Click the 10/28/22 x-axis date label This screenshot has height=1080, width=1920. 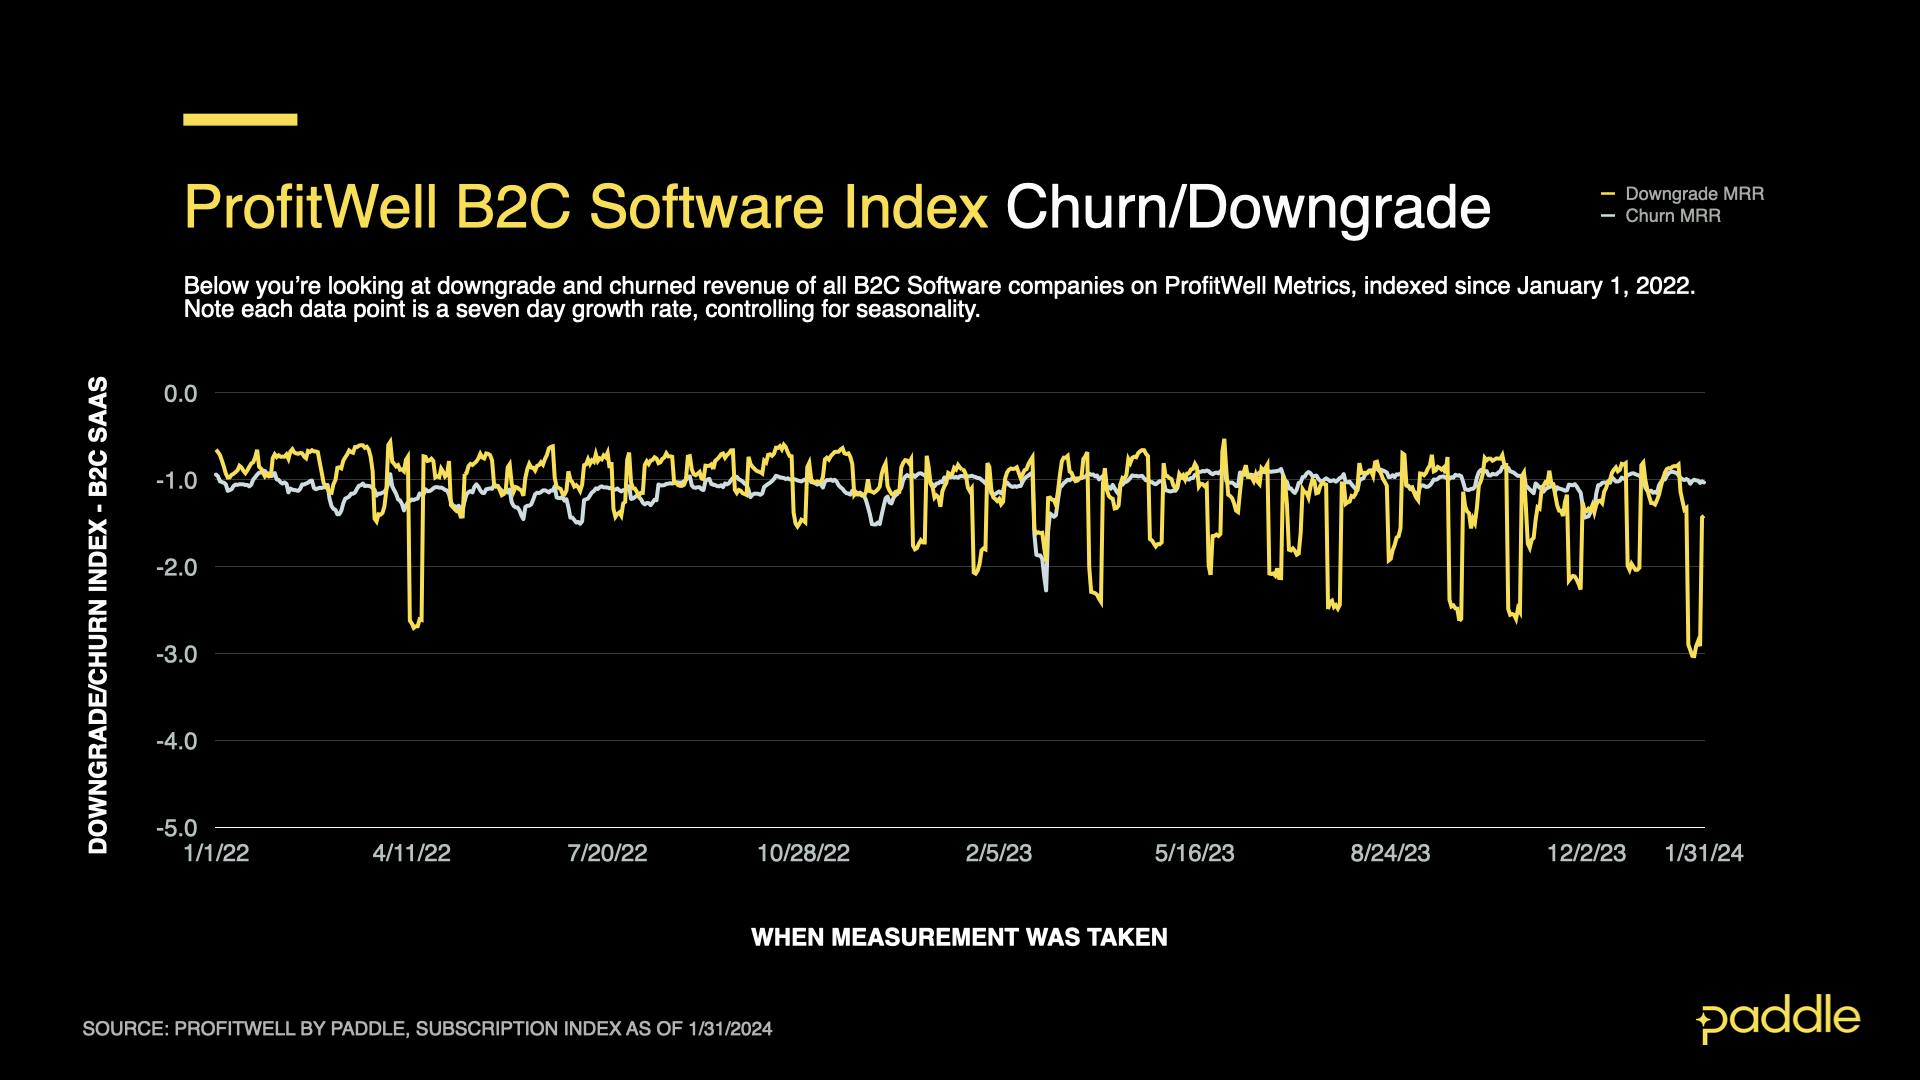pyautogui.click(x=803, y=853)
